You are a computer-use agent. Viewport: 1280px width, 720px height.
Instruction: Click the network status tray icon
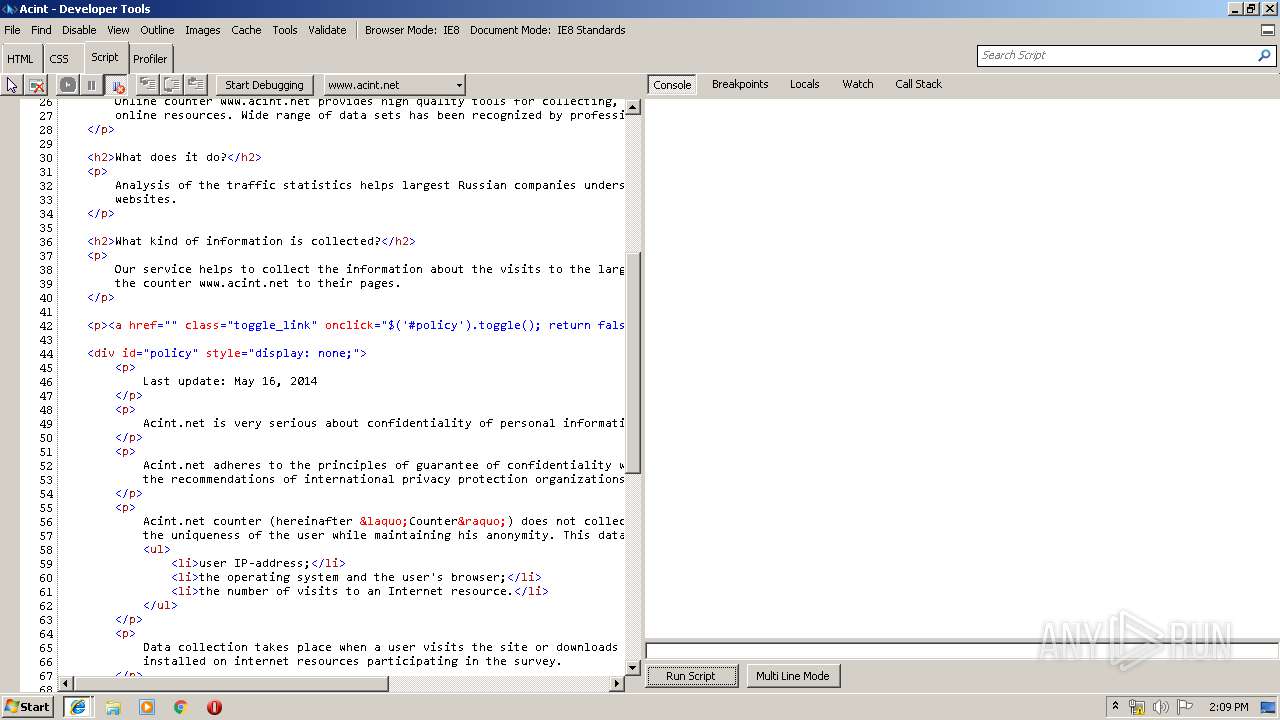point(1137,707)
